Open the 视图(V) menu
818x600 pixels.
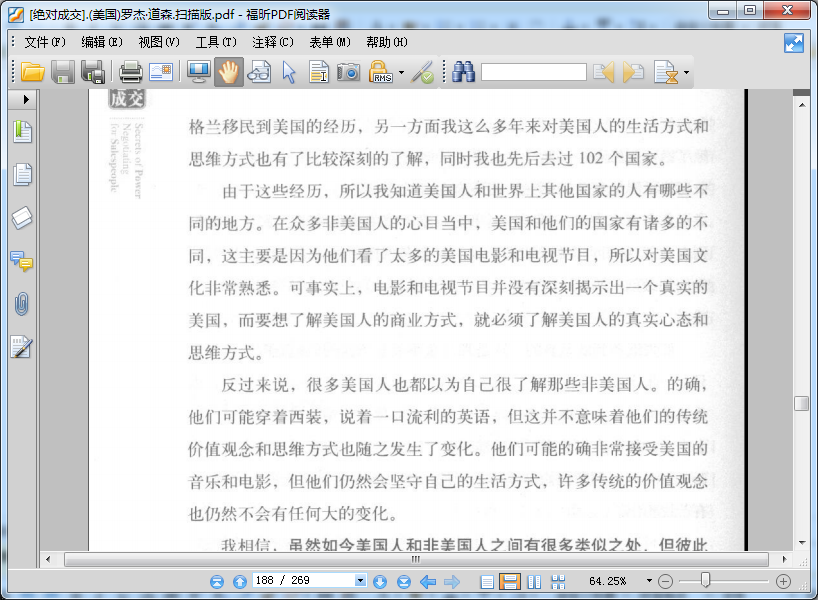coord(159,42)
